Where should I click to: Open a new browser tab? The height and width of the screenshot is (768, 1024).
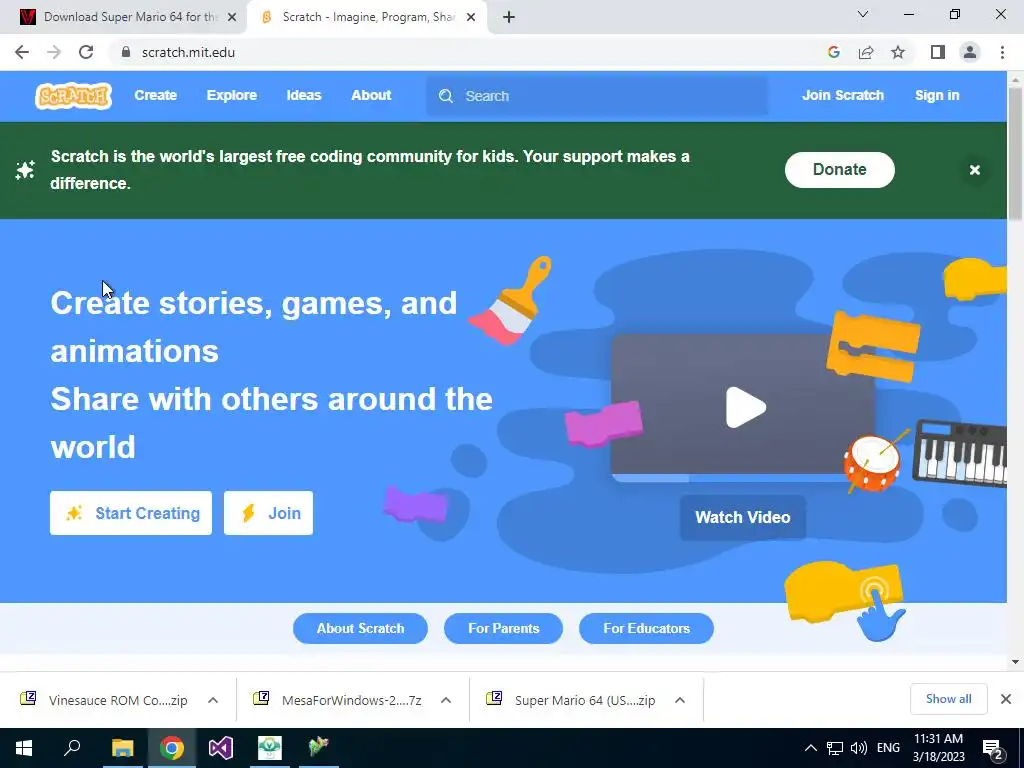[x=509, y=18]
